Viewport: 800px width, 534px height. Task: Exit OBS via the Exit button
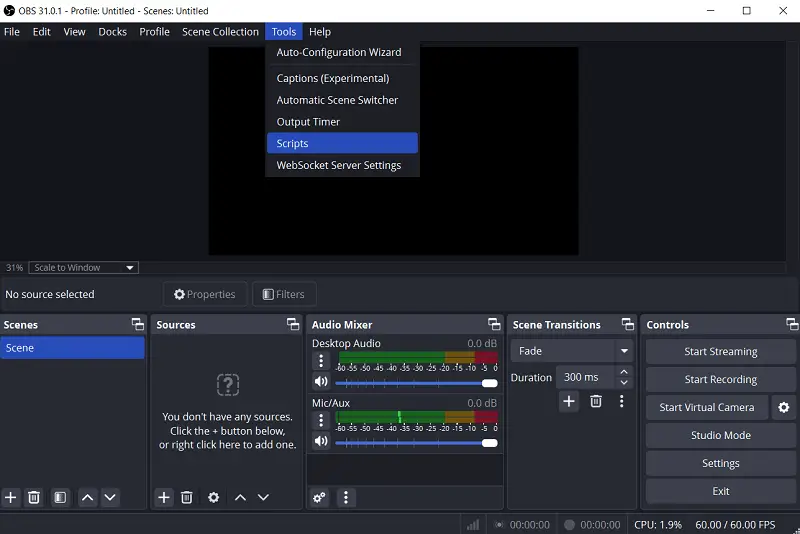(720, 491)
